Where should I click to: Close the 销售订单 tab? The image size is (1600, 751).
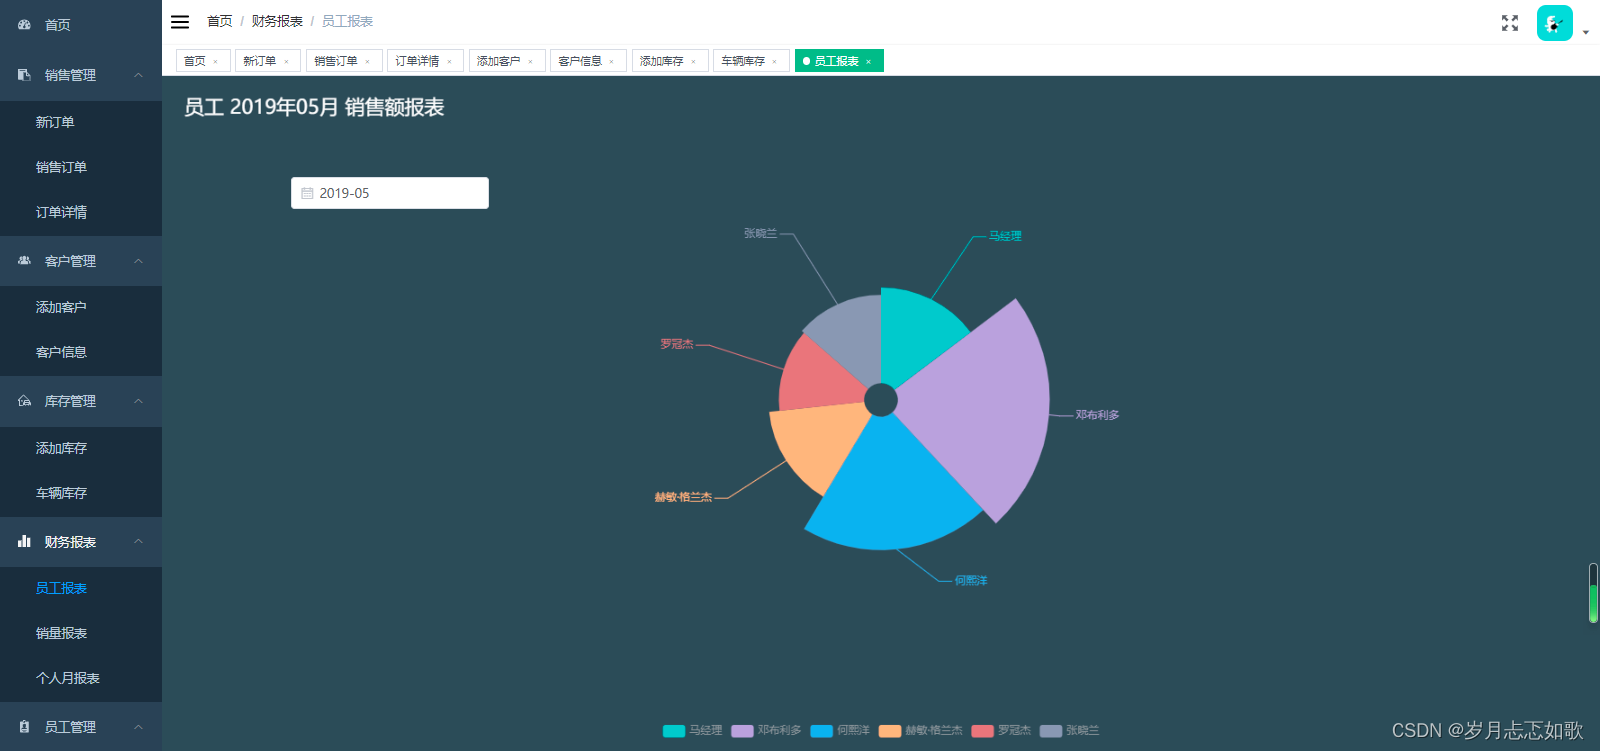point(367,62)
